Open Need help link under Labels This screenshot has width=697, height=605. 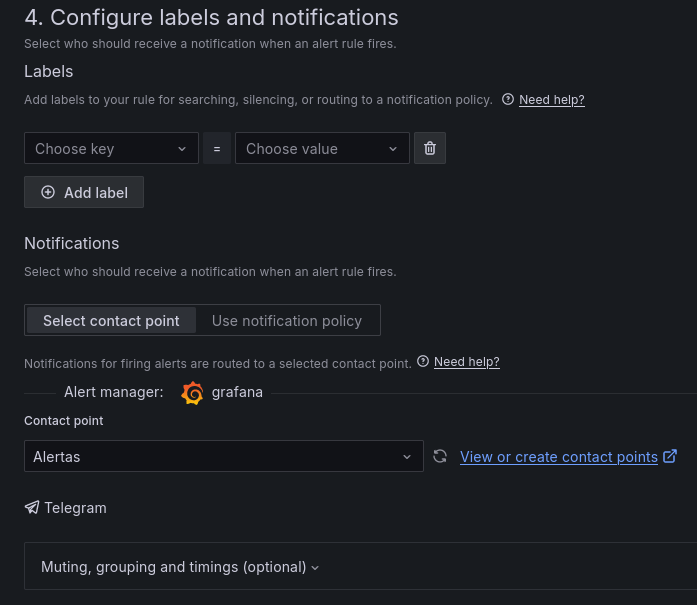tap(552, 100)
